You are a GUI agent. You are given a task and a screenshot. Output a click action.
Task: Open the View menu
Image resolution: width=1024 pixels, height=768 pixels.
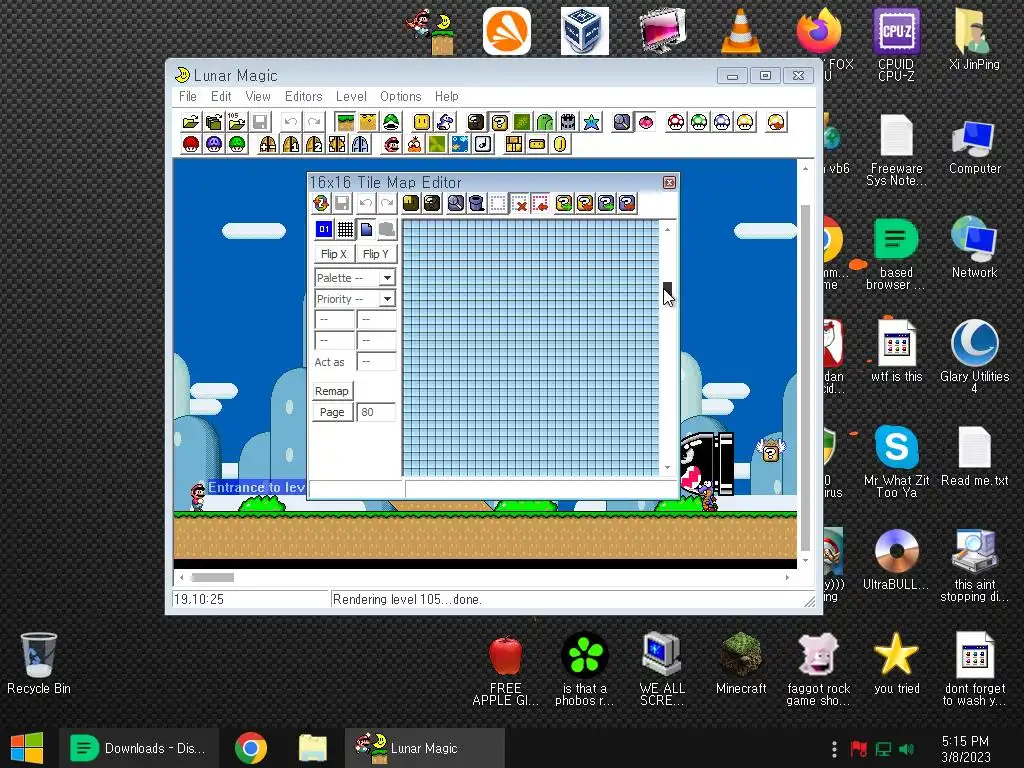pyautogui.click(x=258, y=96)
